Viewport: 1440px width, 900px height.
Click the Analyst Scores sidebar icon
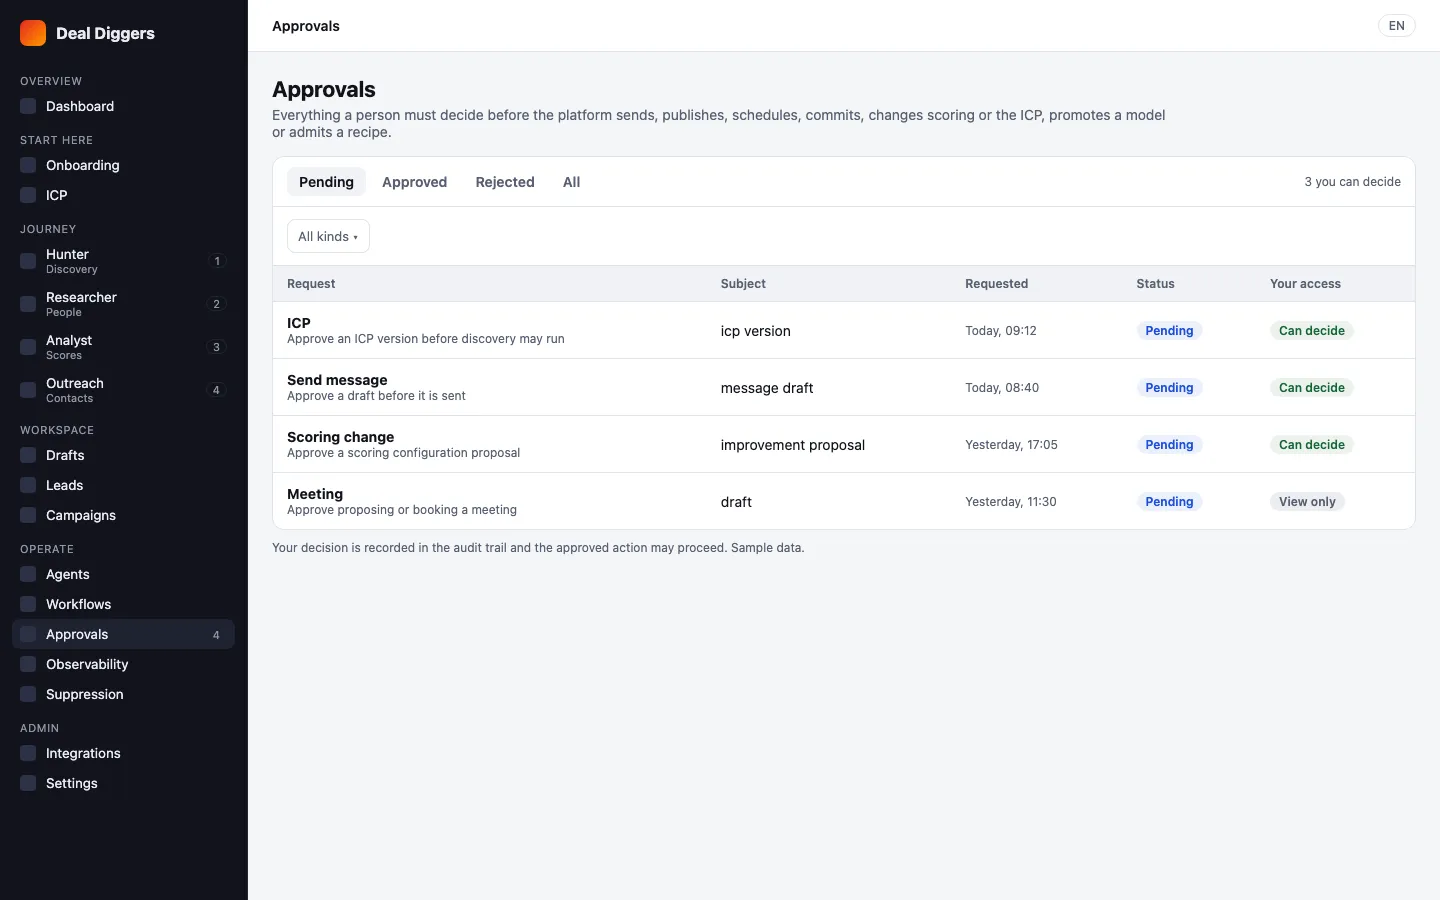(28, 347)
